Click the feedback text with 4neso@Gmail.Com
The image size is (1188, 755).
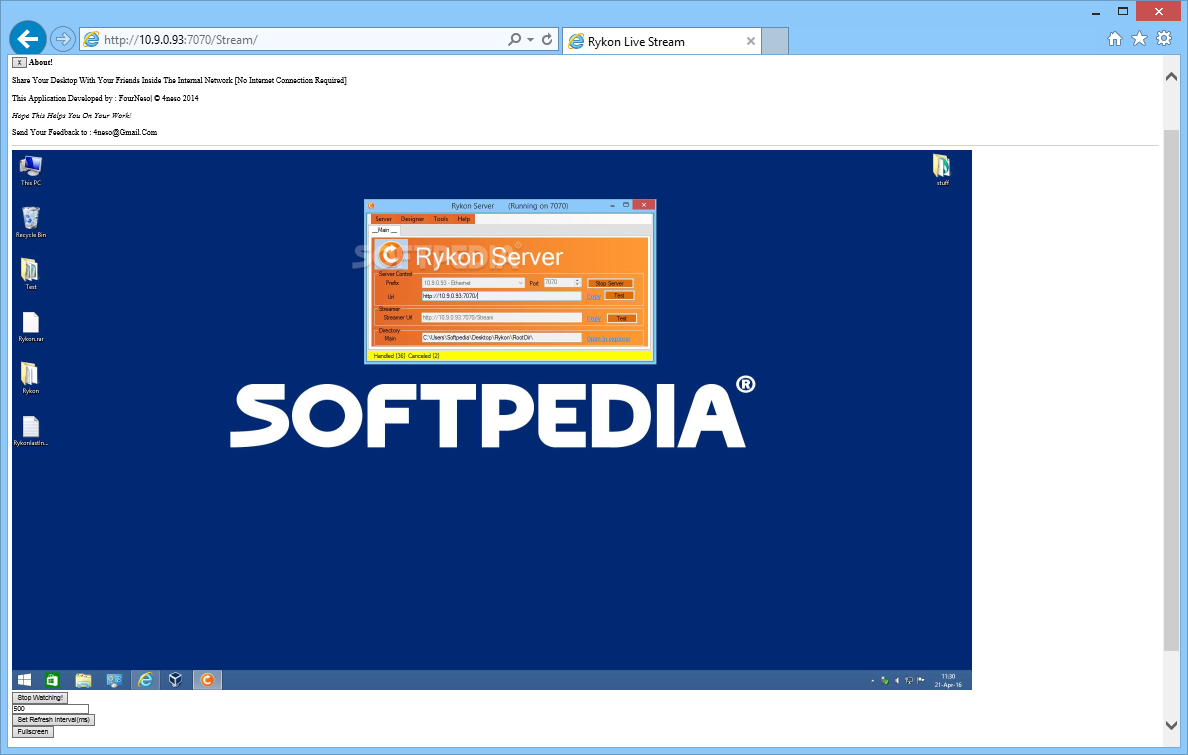tap(85, 132)
